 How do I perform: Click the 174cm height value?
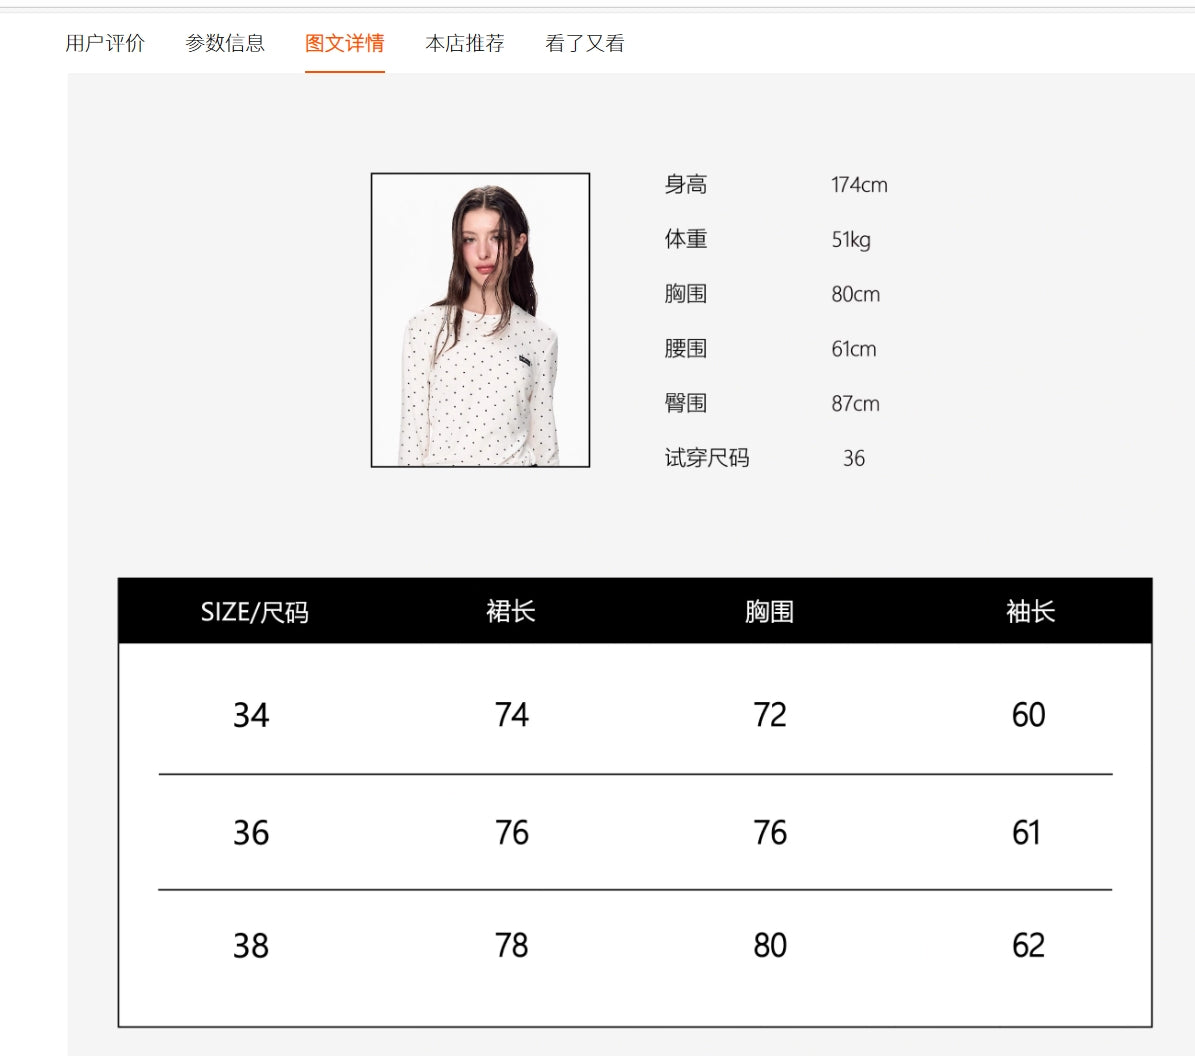[859, 185]
